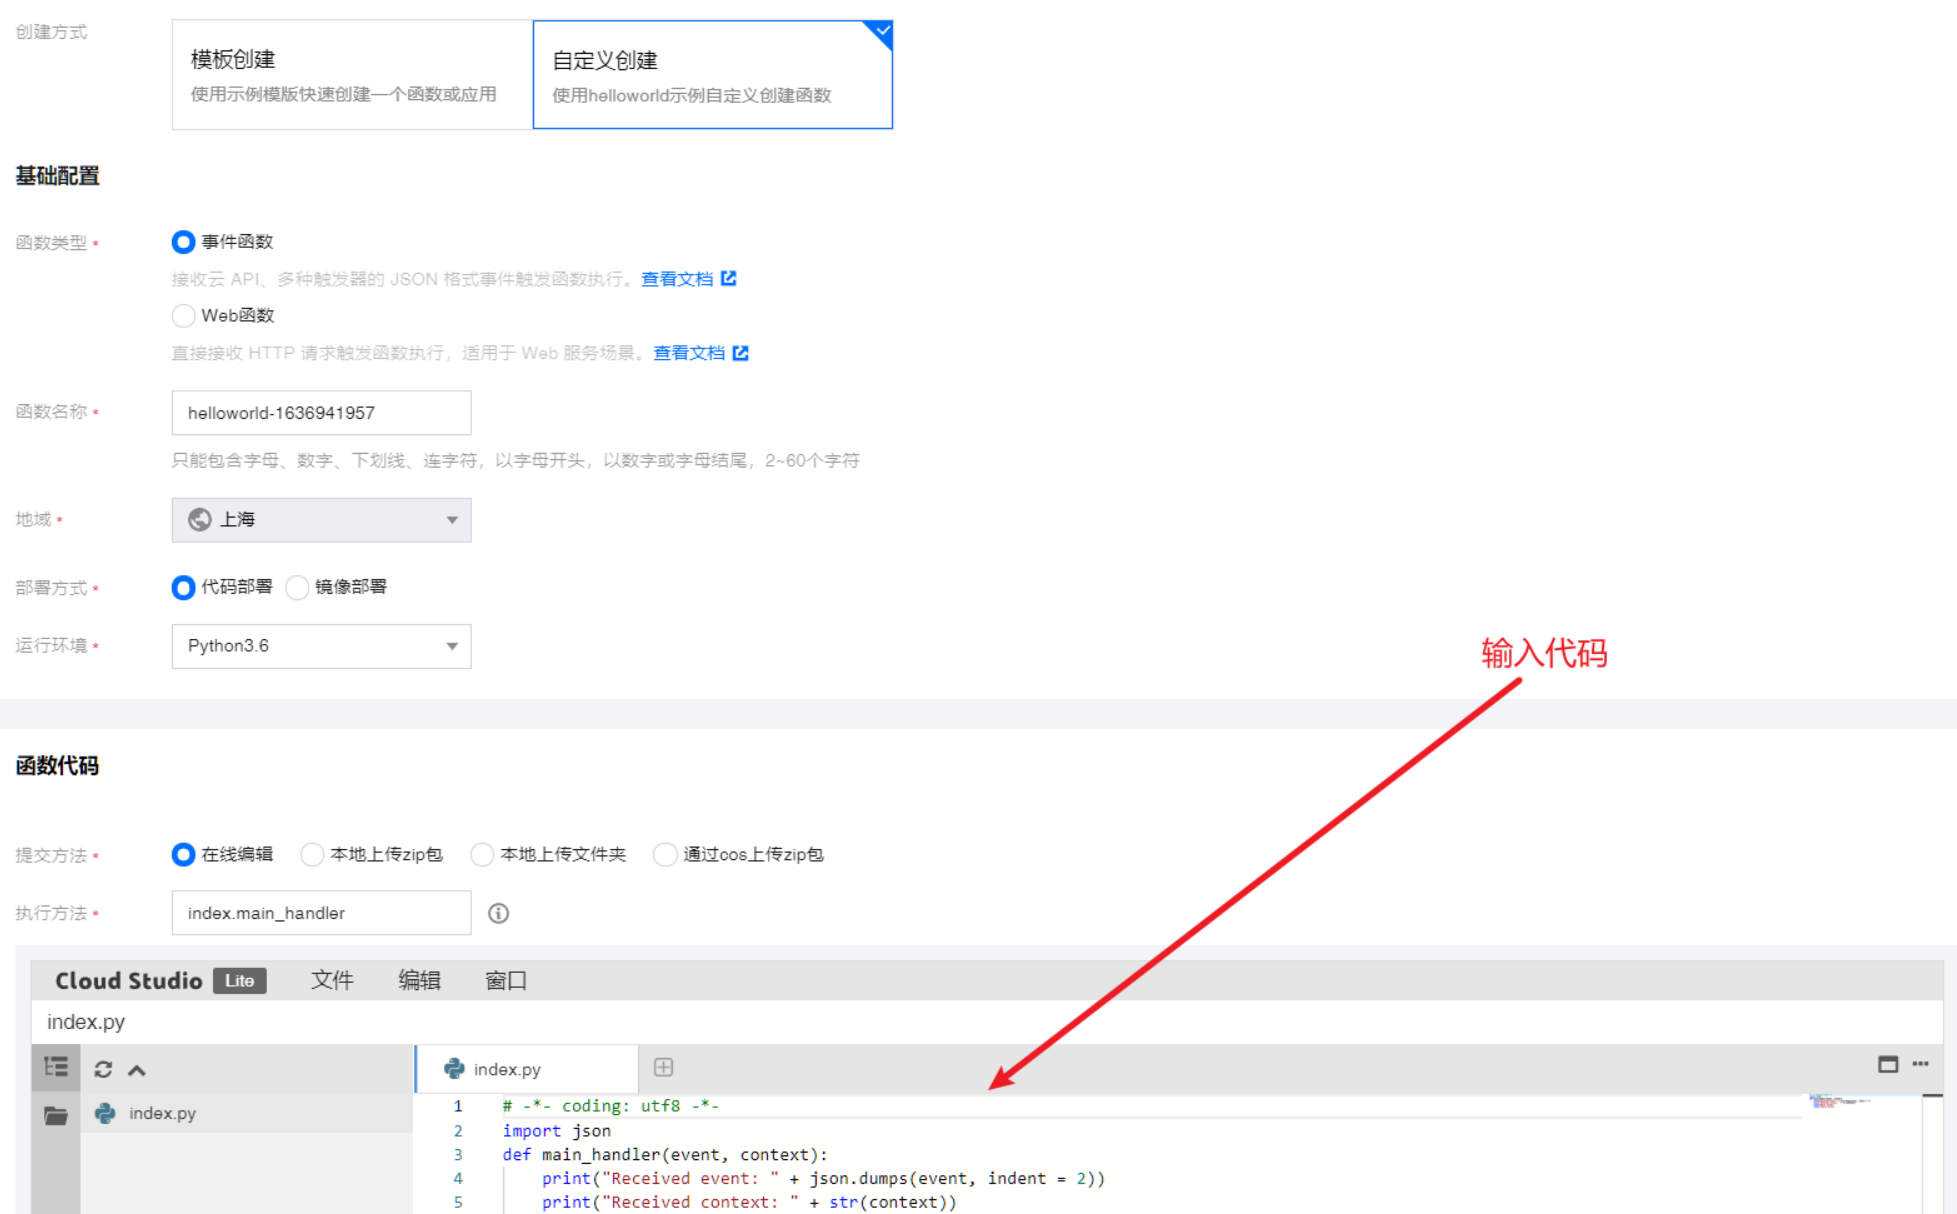Select 在线编辑 submission method

click(183, 854)
